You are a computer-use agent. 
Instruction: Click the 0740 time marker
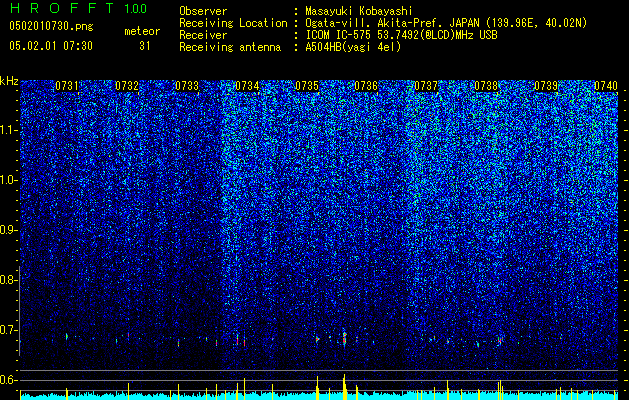(x=606, y=86)
